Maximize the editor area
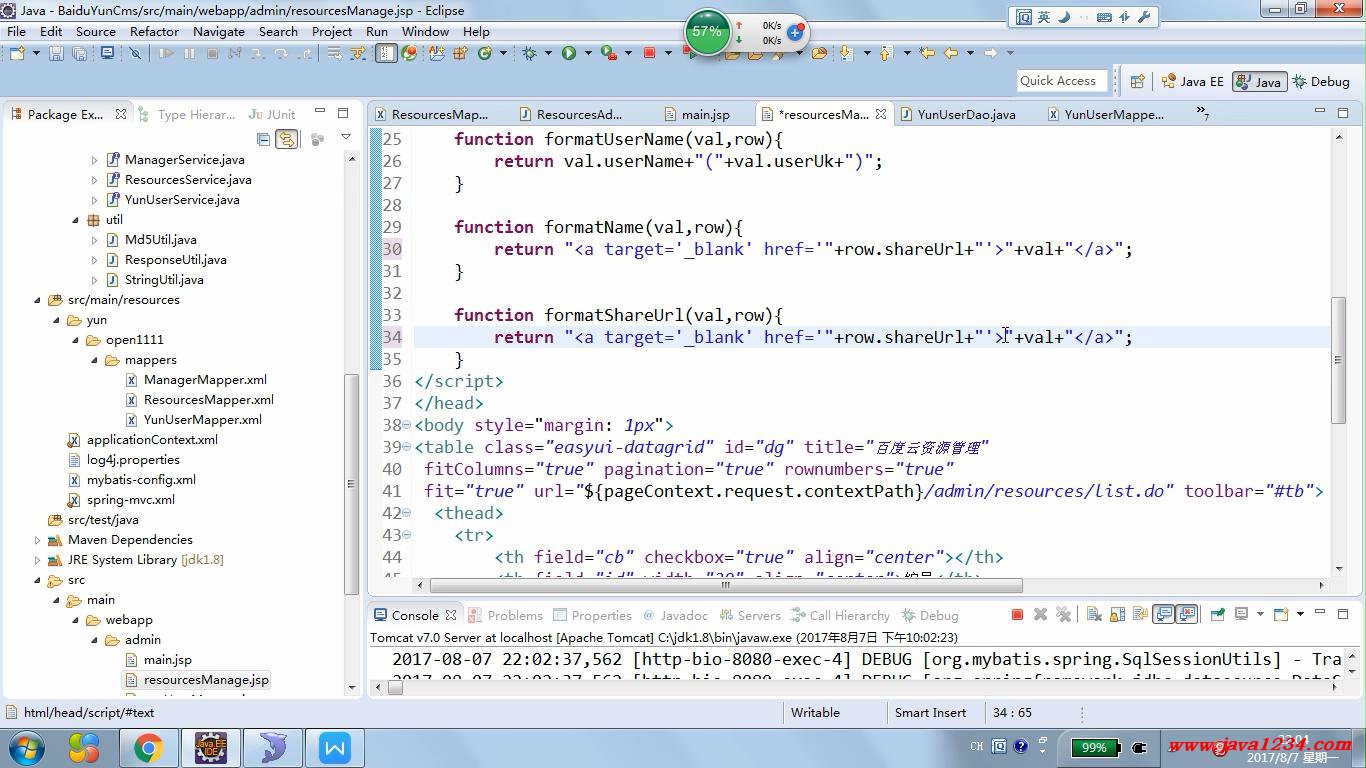 (1343, 112)
